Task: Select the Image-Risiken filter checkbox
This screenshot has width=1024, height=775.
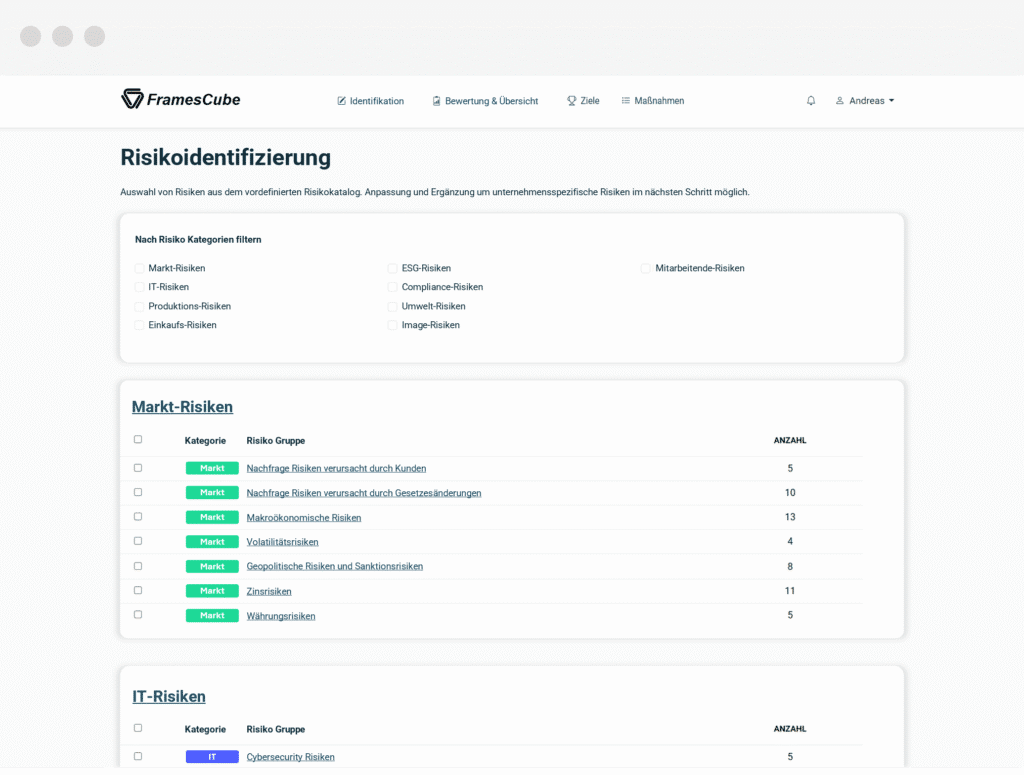Action: click(x=392, y=325)
